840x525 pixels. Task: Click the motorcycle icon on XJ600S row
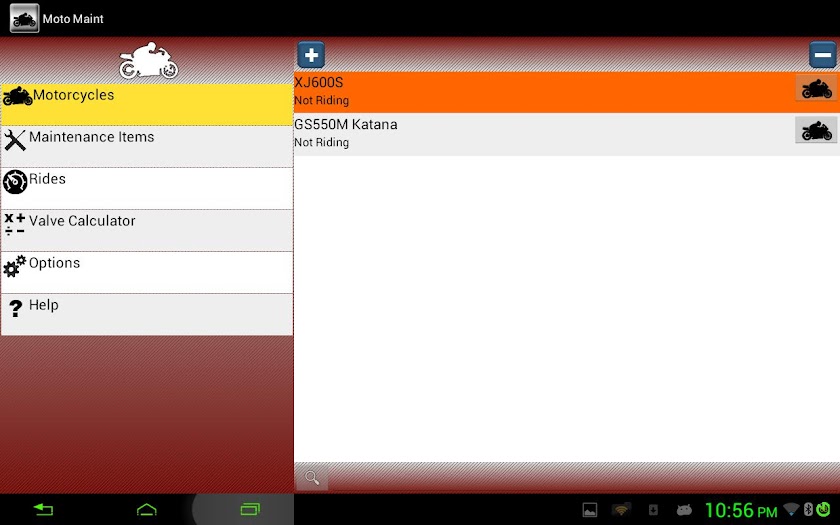click(816, 88)
